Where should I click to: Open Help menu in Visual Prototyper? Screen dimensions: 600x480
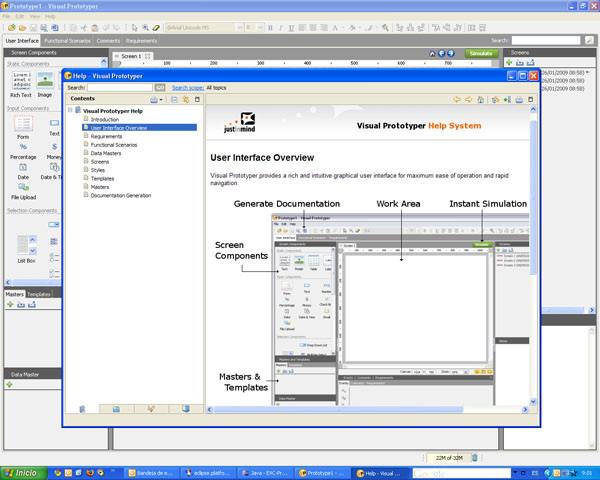coord(50,16)
